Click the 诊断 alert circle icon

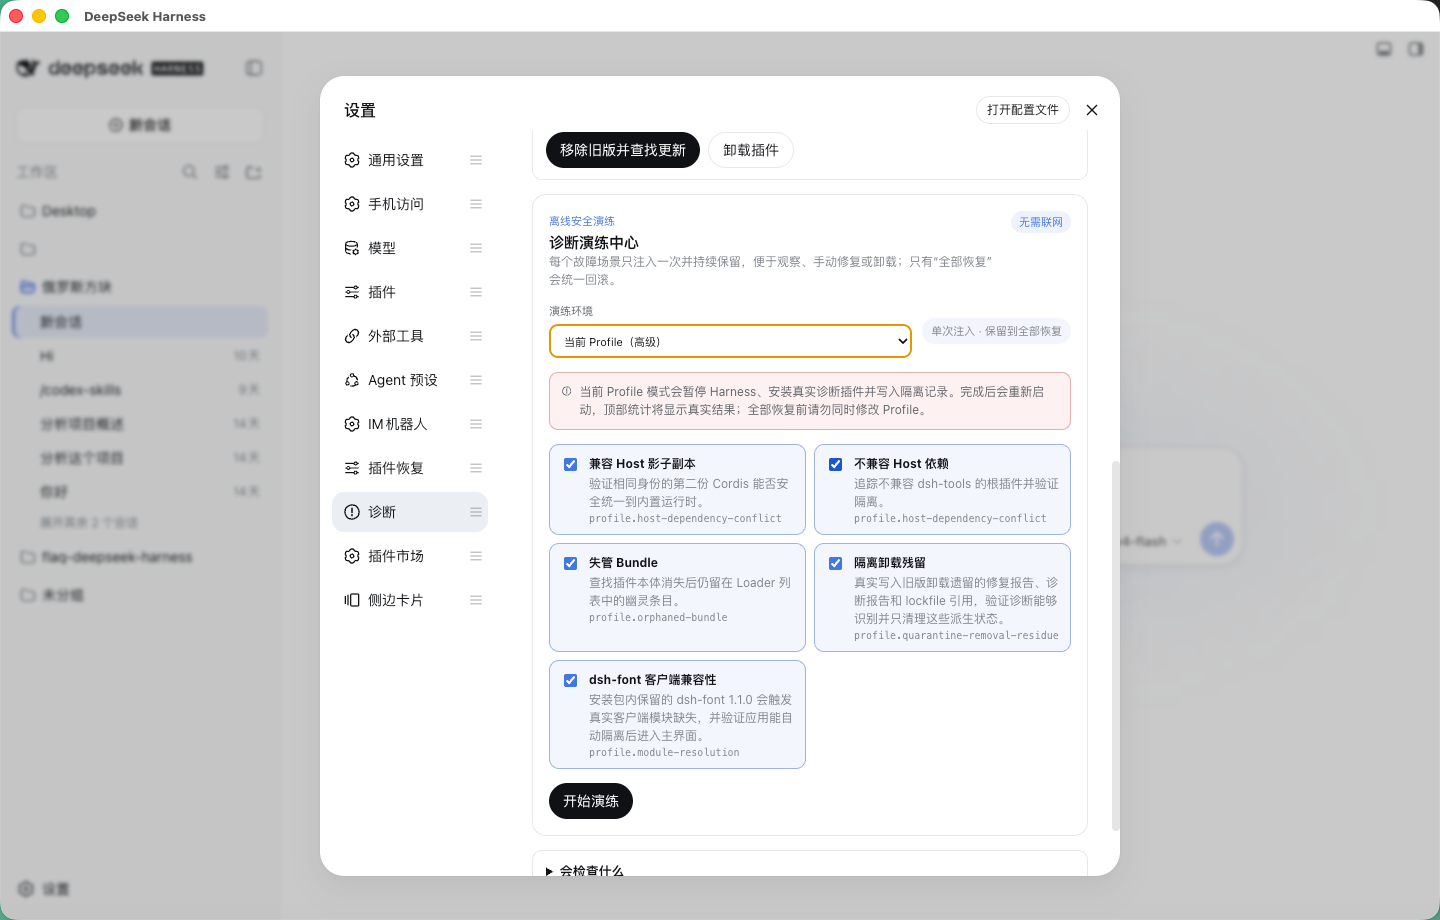coord(352,512)
